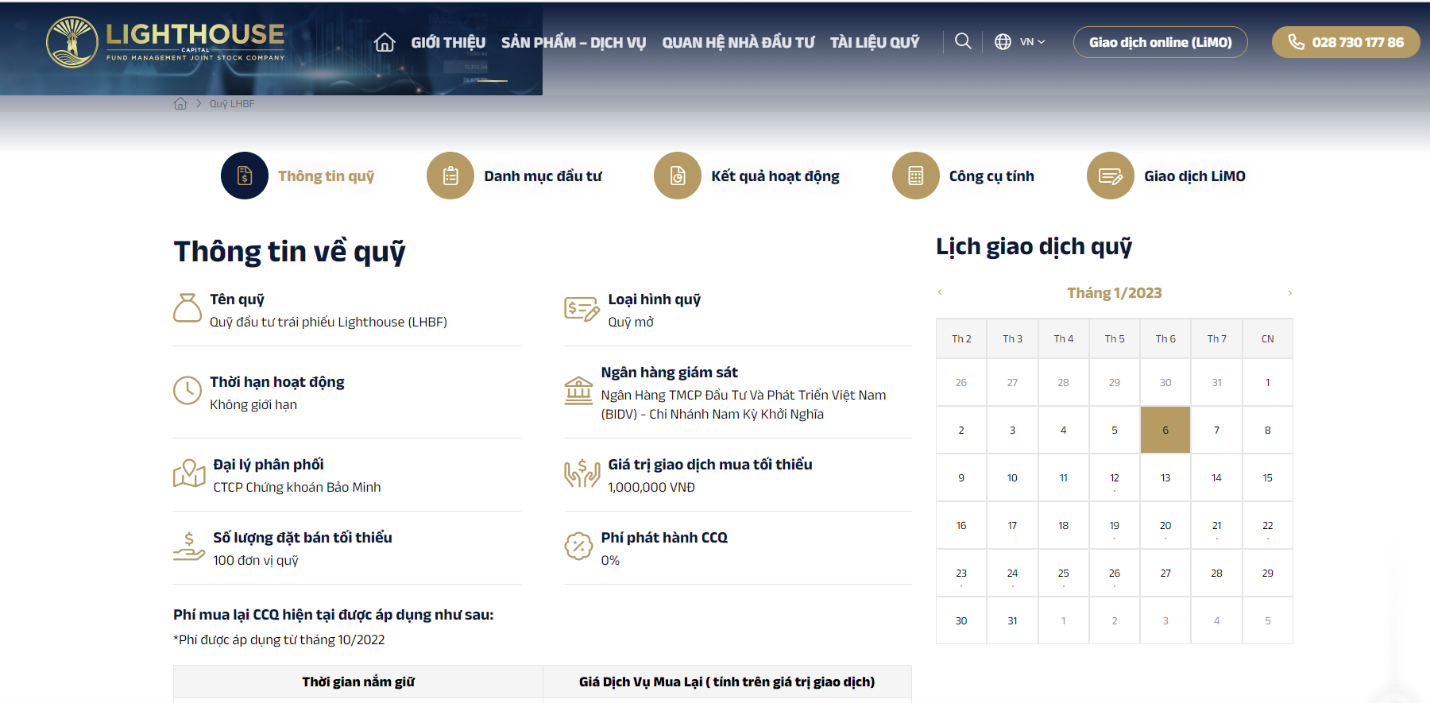
Task: Click the globe language icon
Action: 1001,41
